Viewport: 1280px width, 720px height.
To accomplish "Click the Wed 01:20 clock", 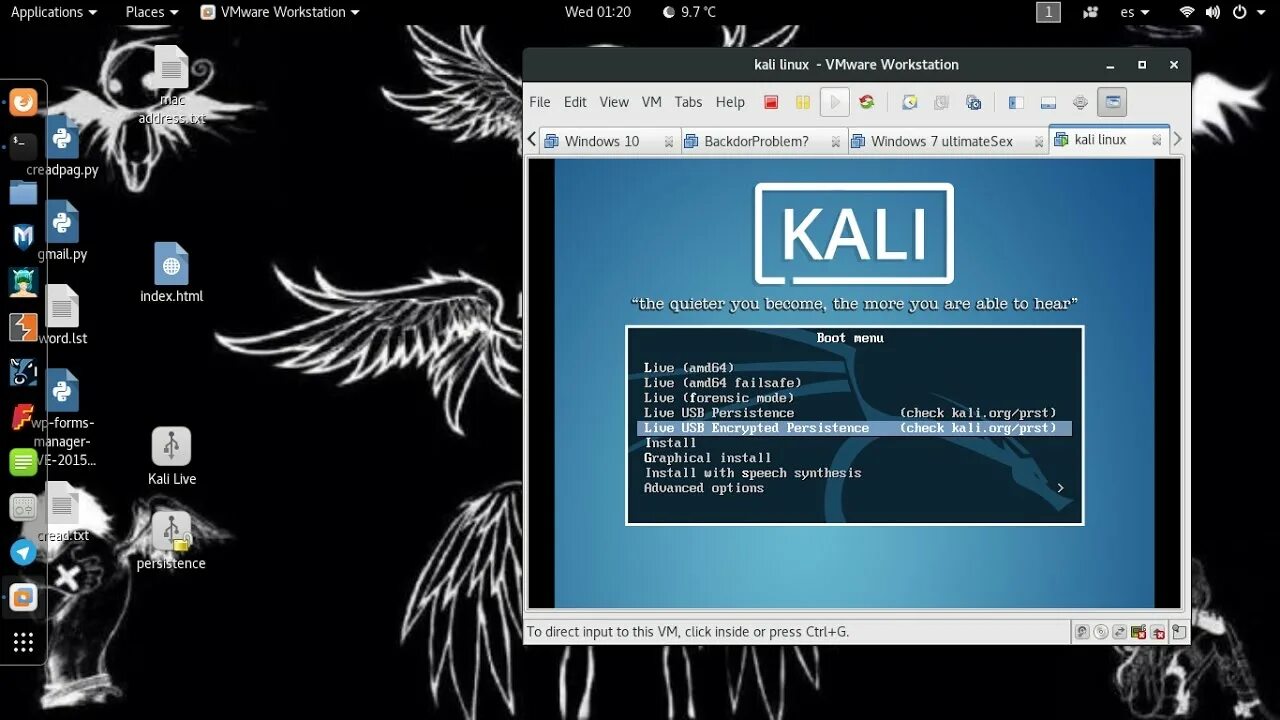I will pos(598,12).
